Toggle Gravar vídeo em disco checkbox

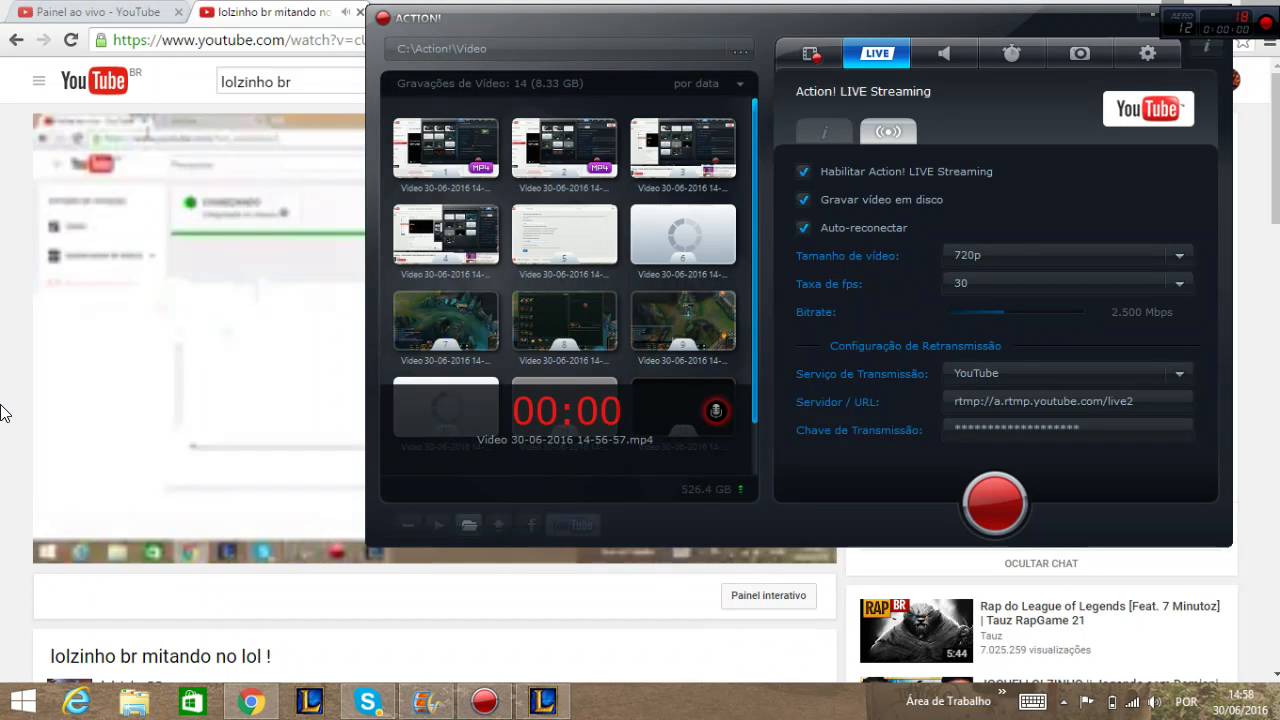coord(803,199)
